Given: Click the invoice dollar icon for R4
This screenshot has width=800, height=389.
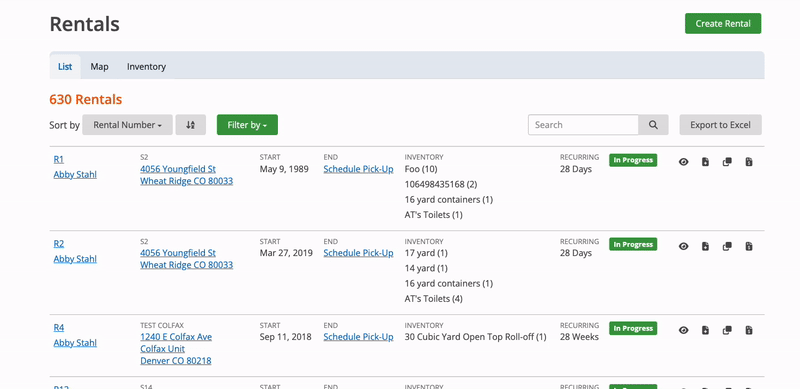Looking at the screenshot, I should [x=748, y=330].
